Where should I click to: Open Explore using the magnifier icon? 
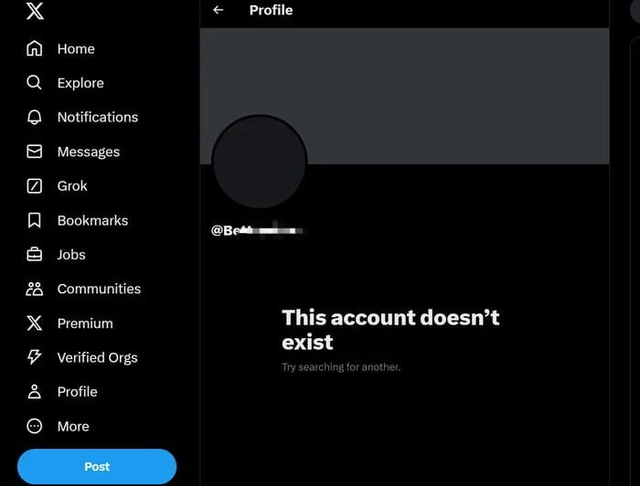pos(34,83)
